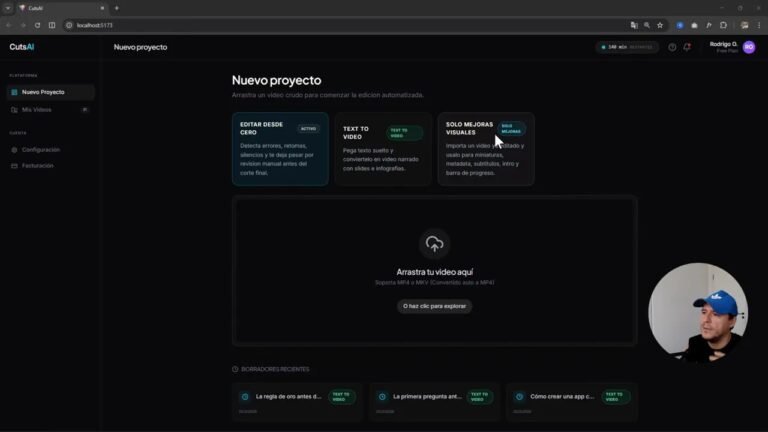Open Mis Videos in the sidebar
This screenshot has width=768, height=432.
point(50,110)
